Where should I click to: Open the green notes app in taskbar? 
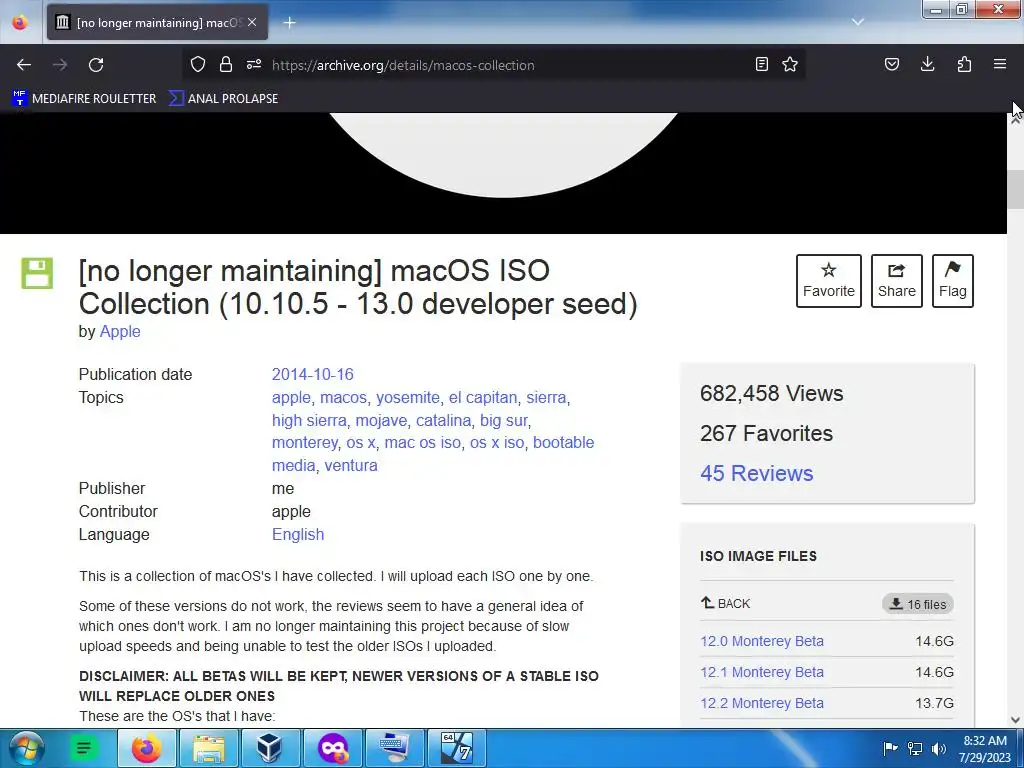pos(84,748)
